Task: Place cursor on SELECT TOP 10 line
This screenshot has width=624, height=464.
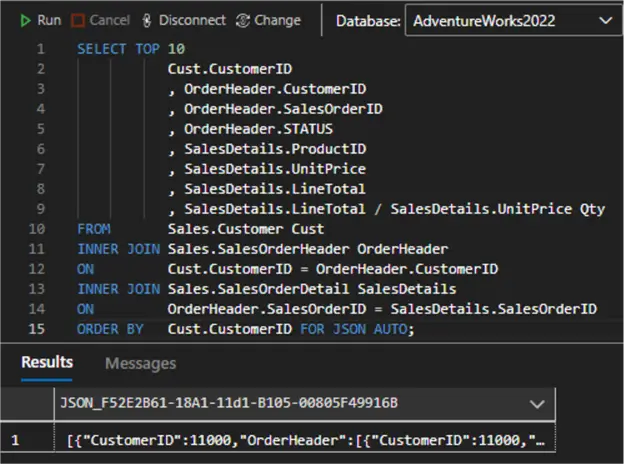Action: click(131, 49)
